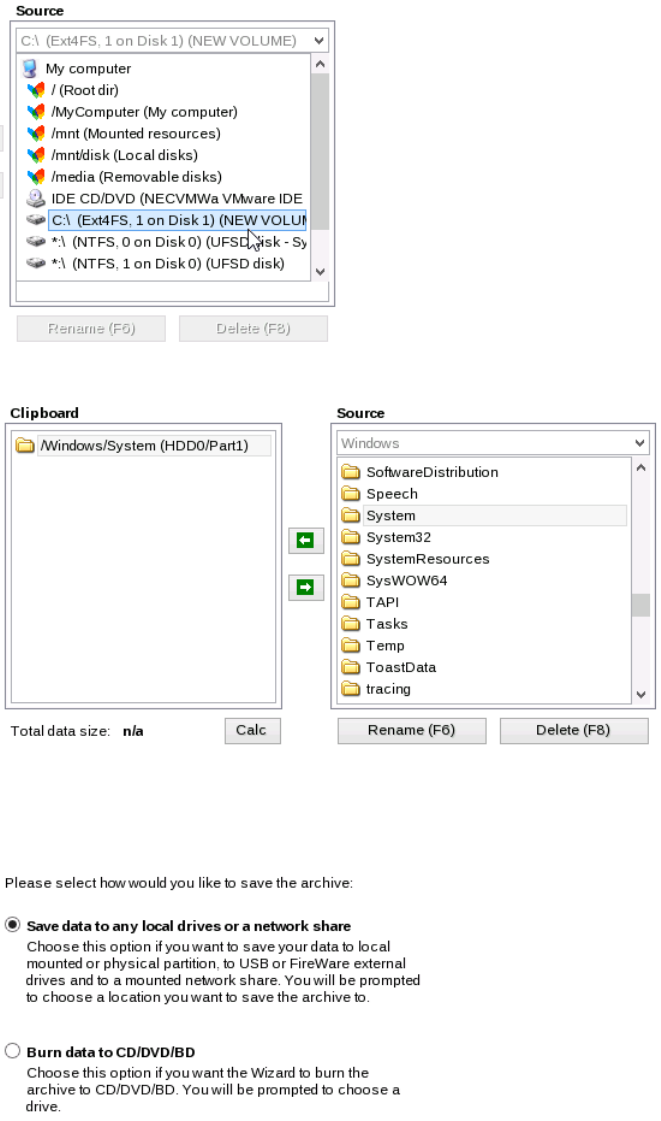661x1121 pixels.
Task: Select the System32 folder
Action: [x=392, y=537]
